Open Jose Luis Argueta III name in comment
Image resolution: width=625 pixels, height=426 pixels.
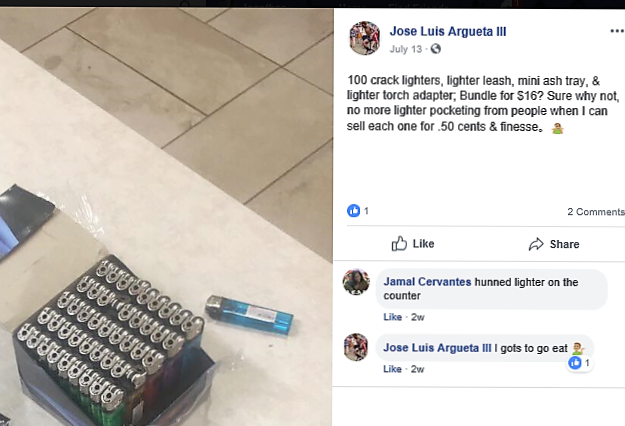[x=437, y=348]
